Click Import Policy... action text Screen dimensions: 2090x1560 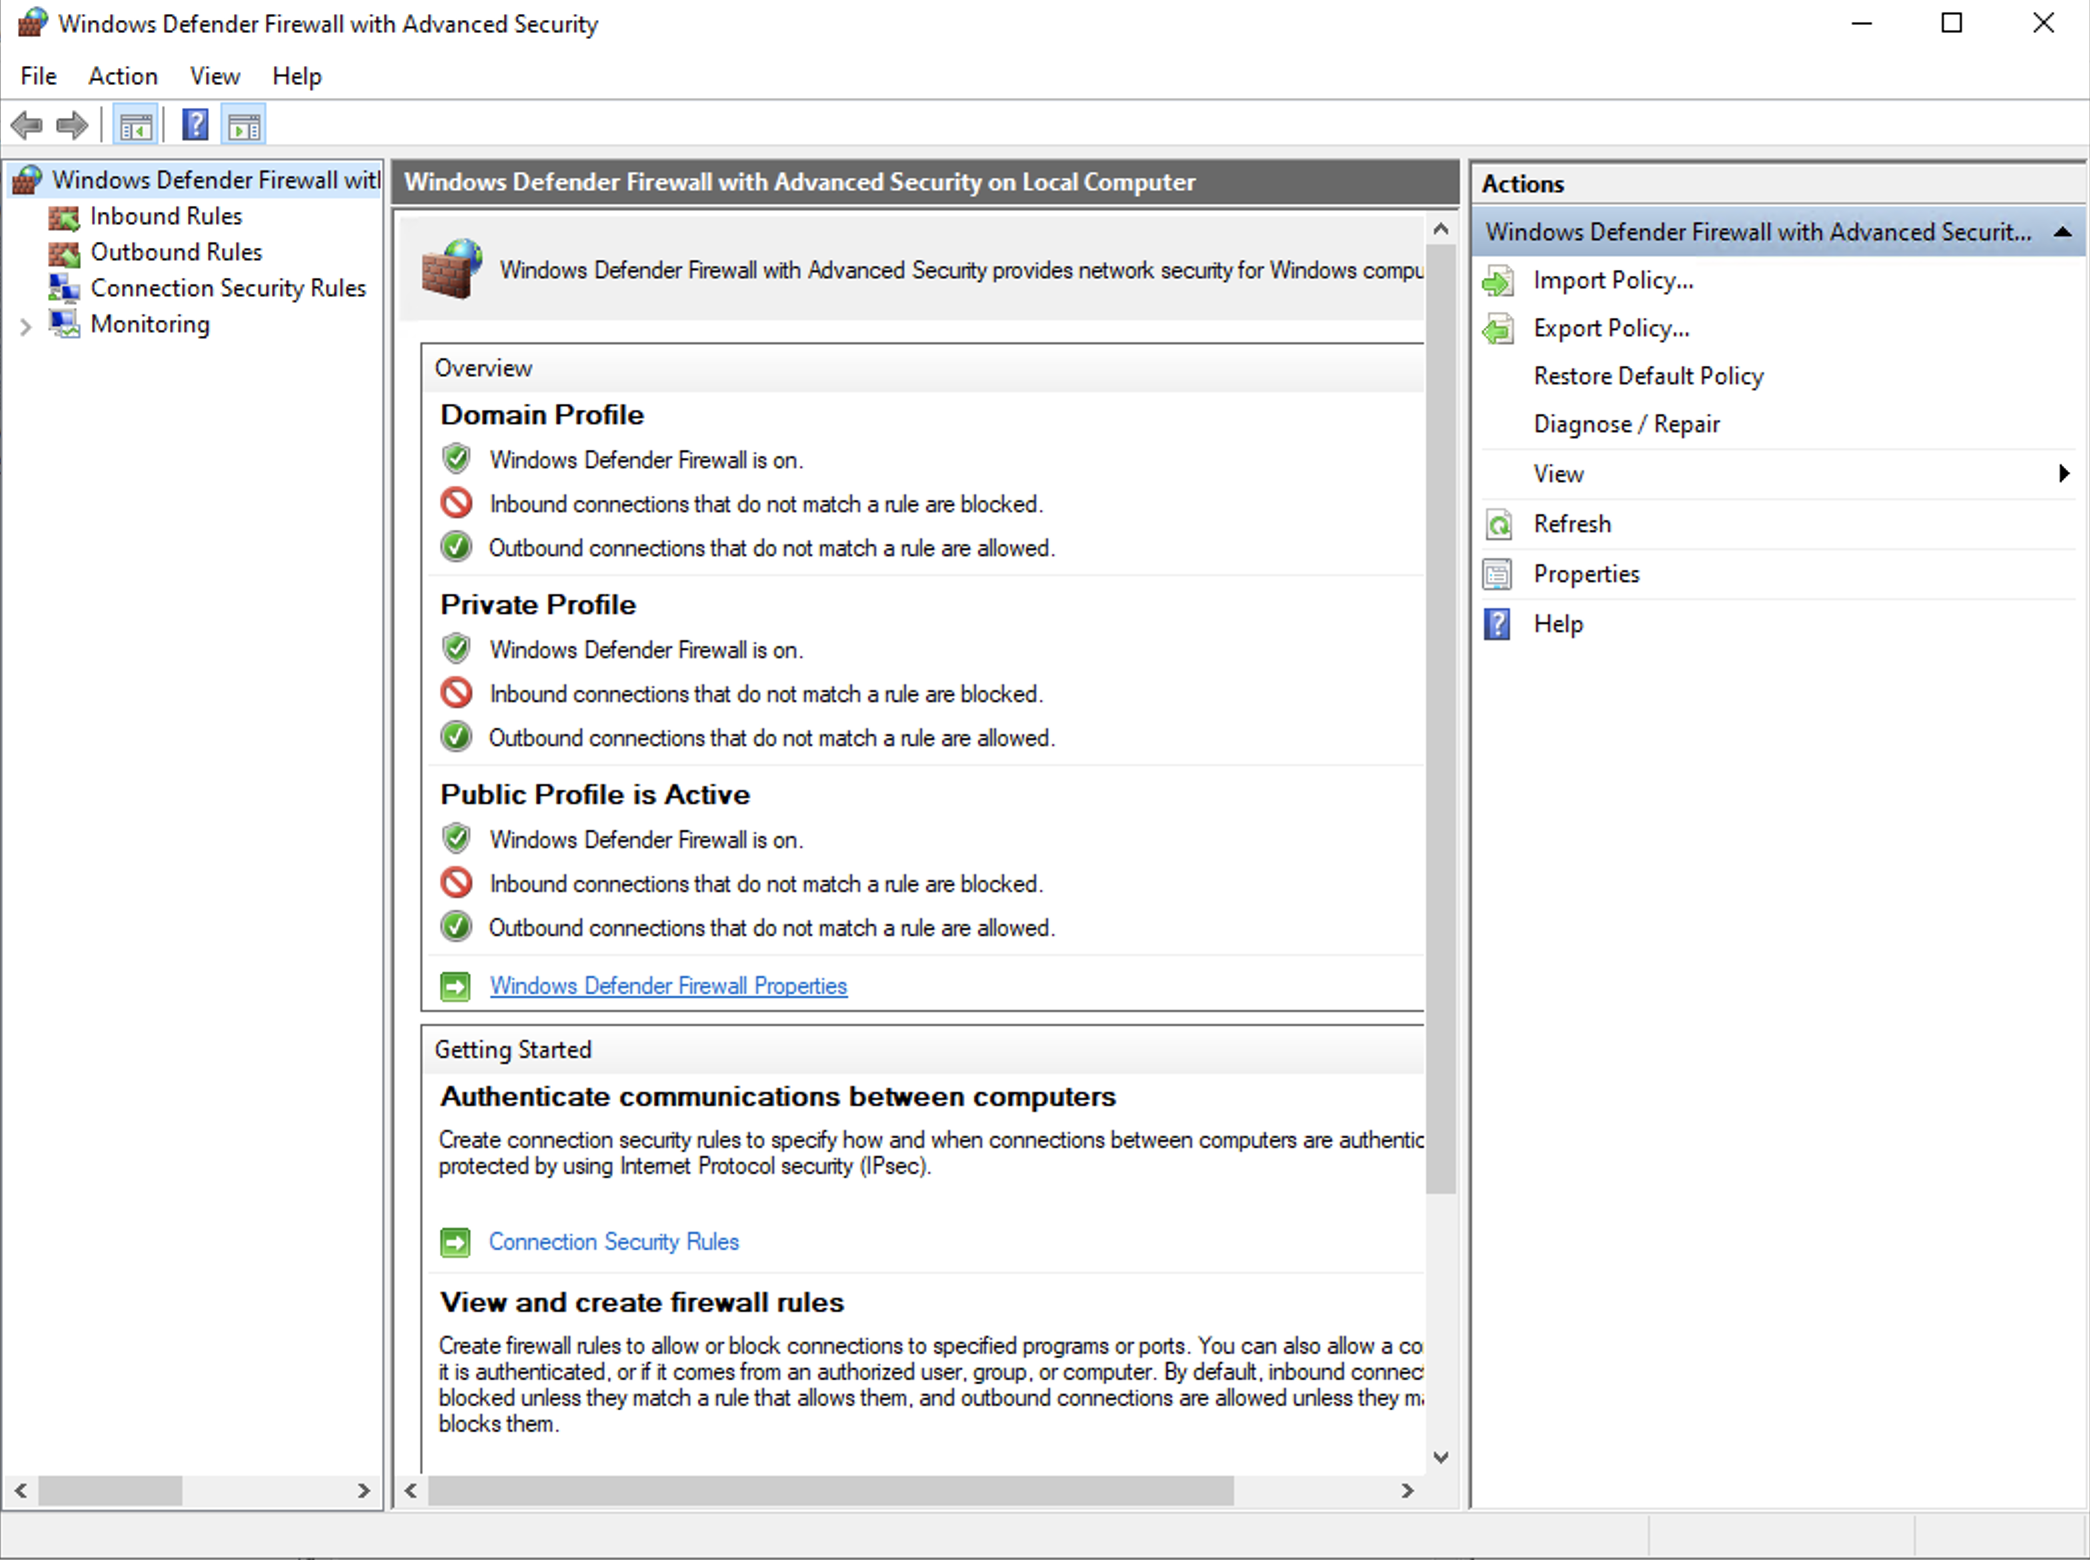(x=1613, y=281)
